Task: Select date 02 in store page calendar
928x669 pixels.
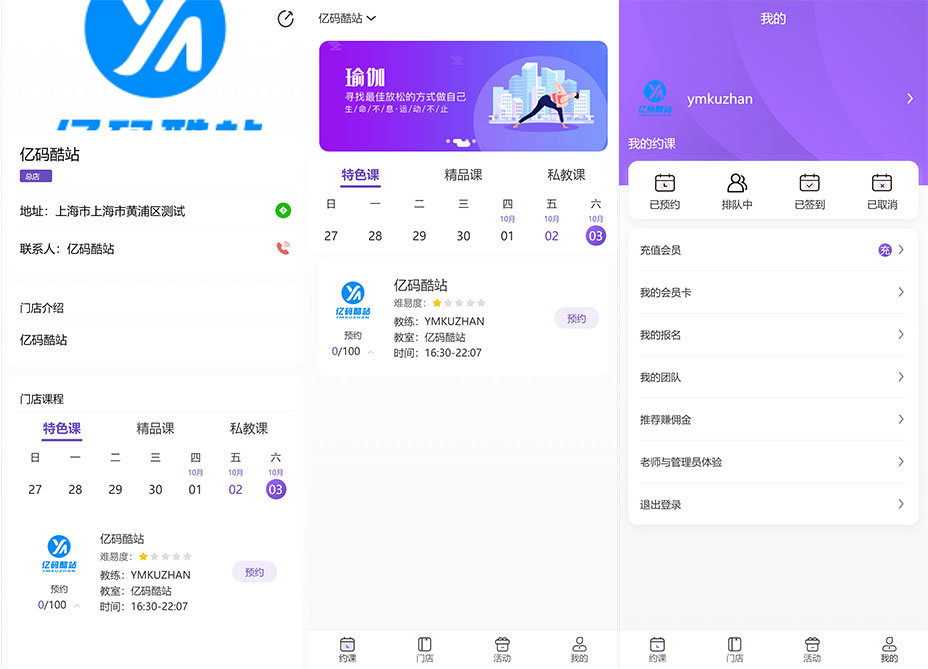Action: pyautogui.click(x=236, y=489)
